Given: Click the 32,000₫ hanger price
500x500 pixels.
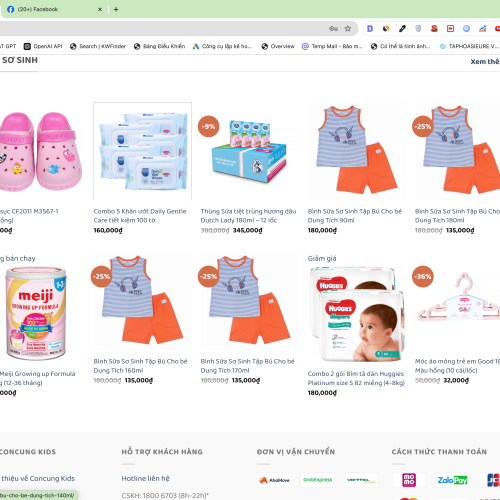Looking at the screenshot, I should tap(456, 380).
